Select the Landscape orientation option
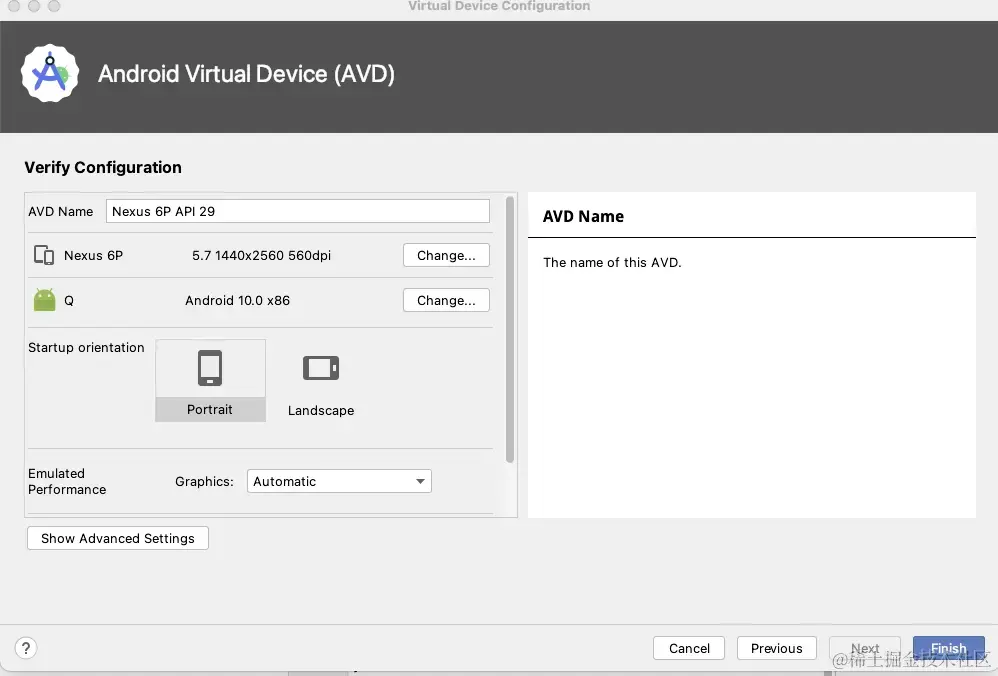 321,384
